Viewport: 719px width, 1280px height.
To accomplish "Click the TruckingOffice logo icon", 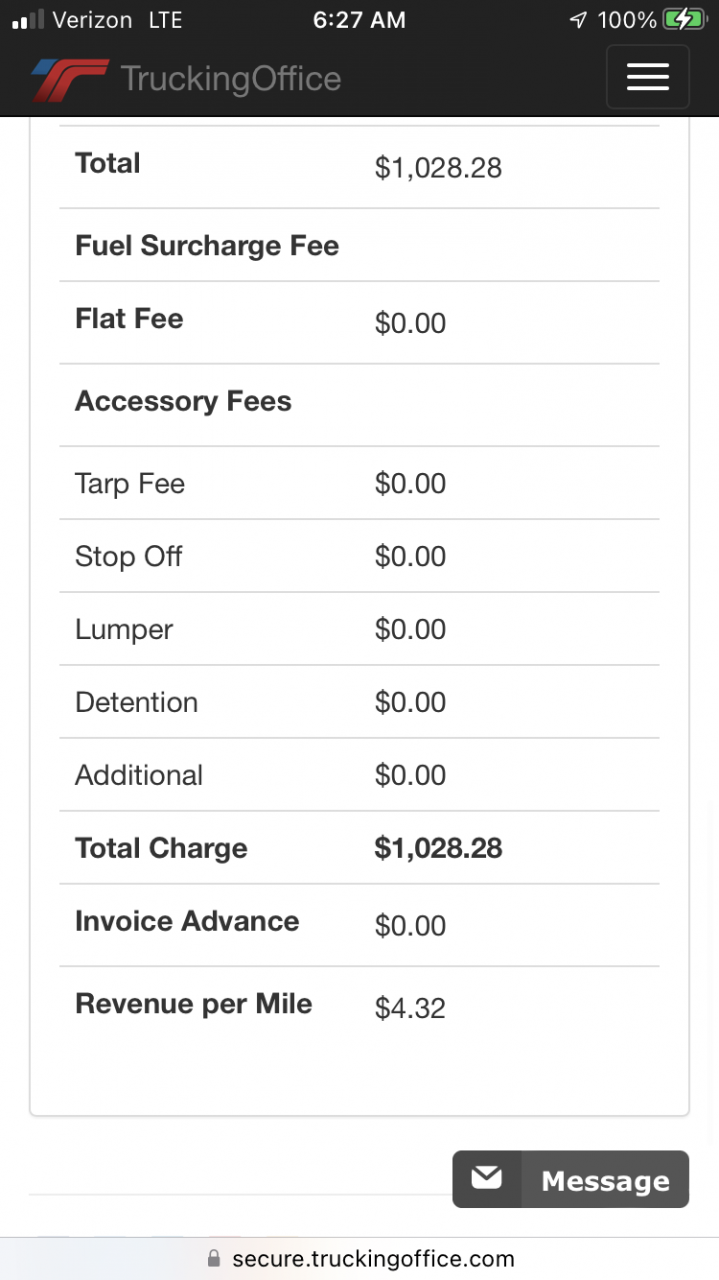I will pos(68,79).
